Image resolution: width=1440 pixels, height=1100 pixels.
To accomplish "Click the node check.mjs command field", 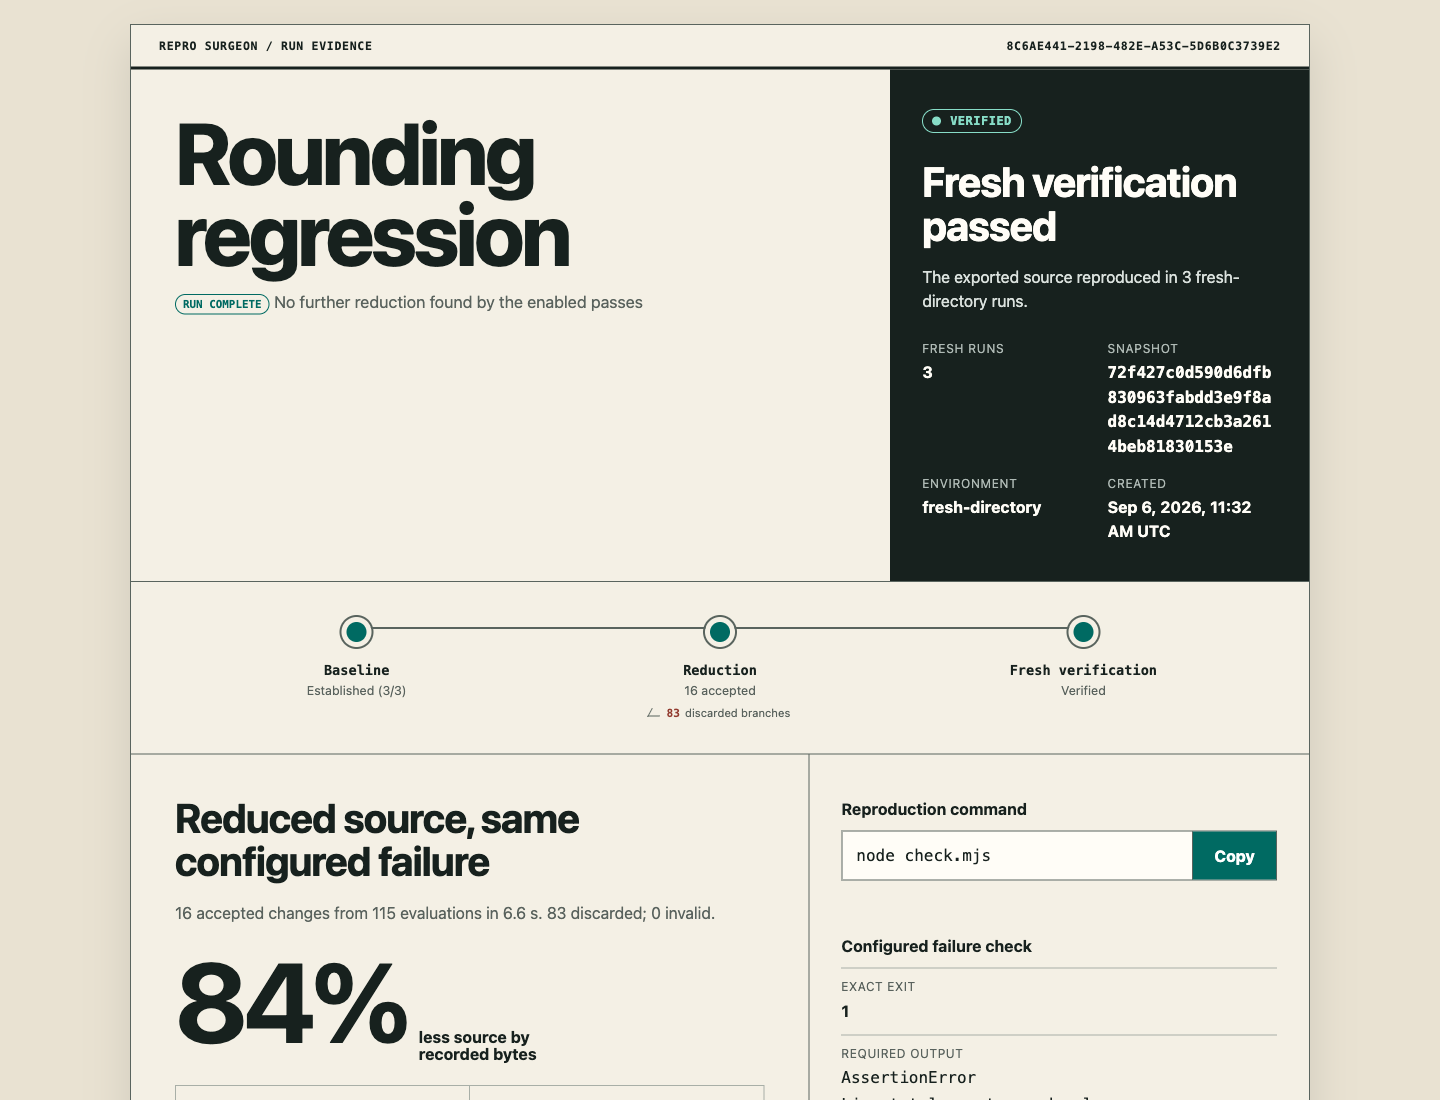I will 1017,856.
